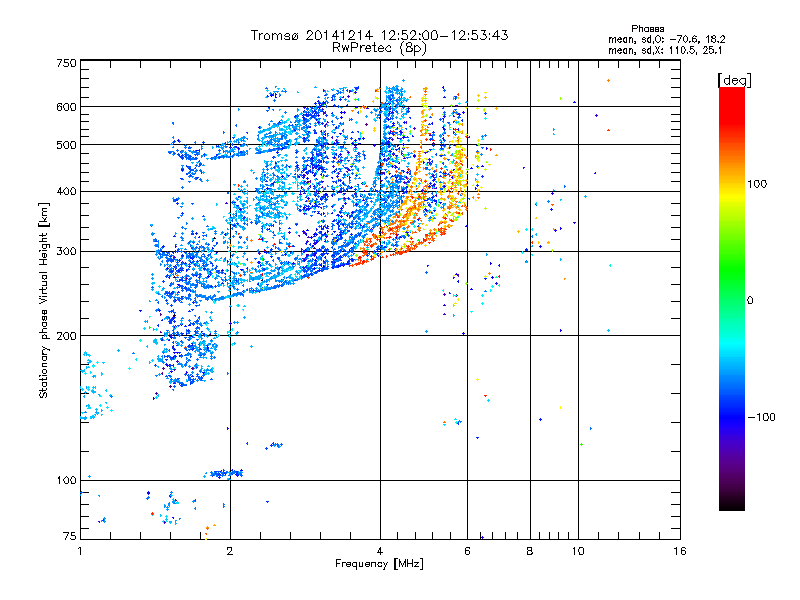This screenshot has width=800, height=600.
Task: Click the x-axis tick label "16"
Action: click(x=680, y=551)
